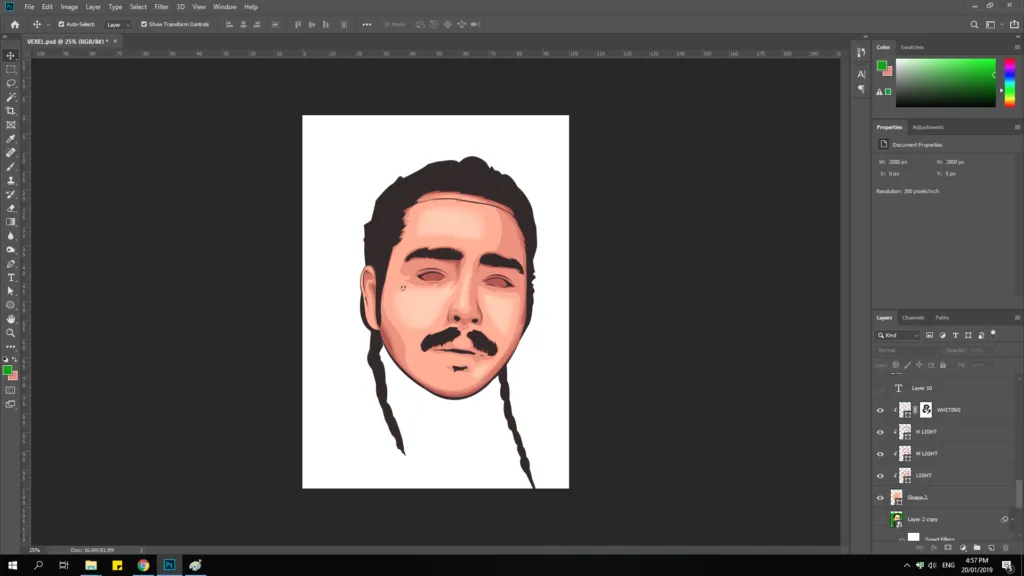This screenshot has width=1024, height=576.
Task: Select the Zoom tool in toolbar
Action: point(10,333)
